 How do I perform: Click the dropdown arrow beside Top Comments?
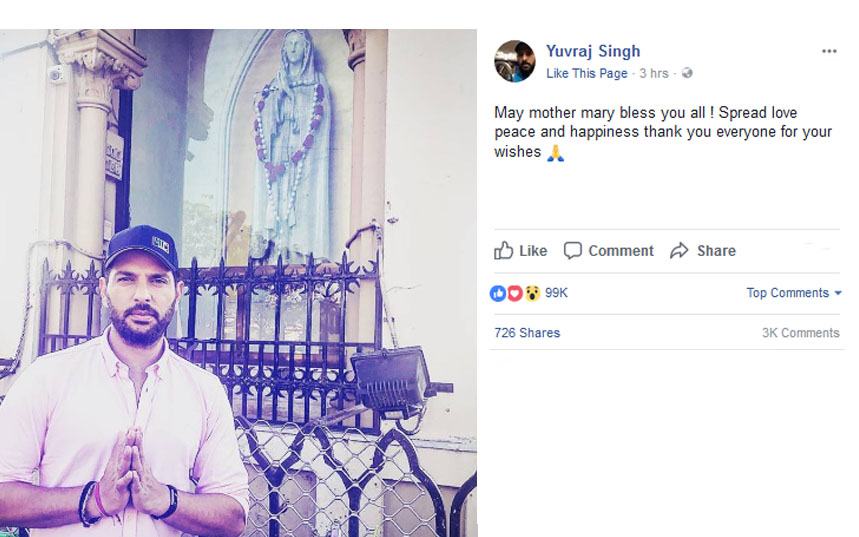[x=838, y=293]
